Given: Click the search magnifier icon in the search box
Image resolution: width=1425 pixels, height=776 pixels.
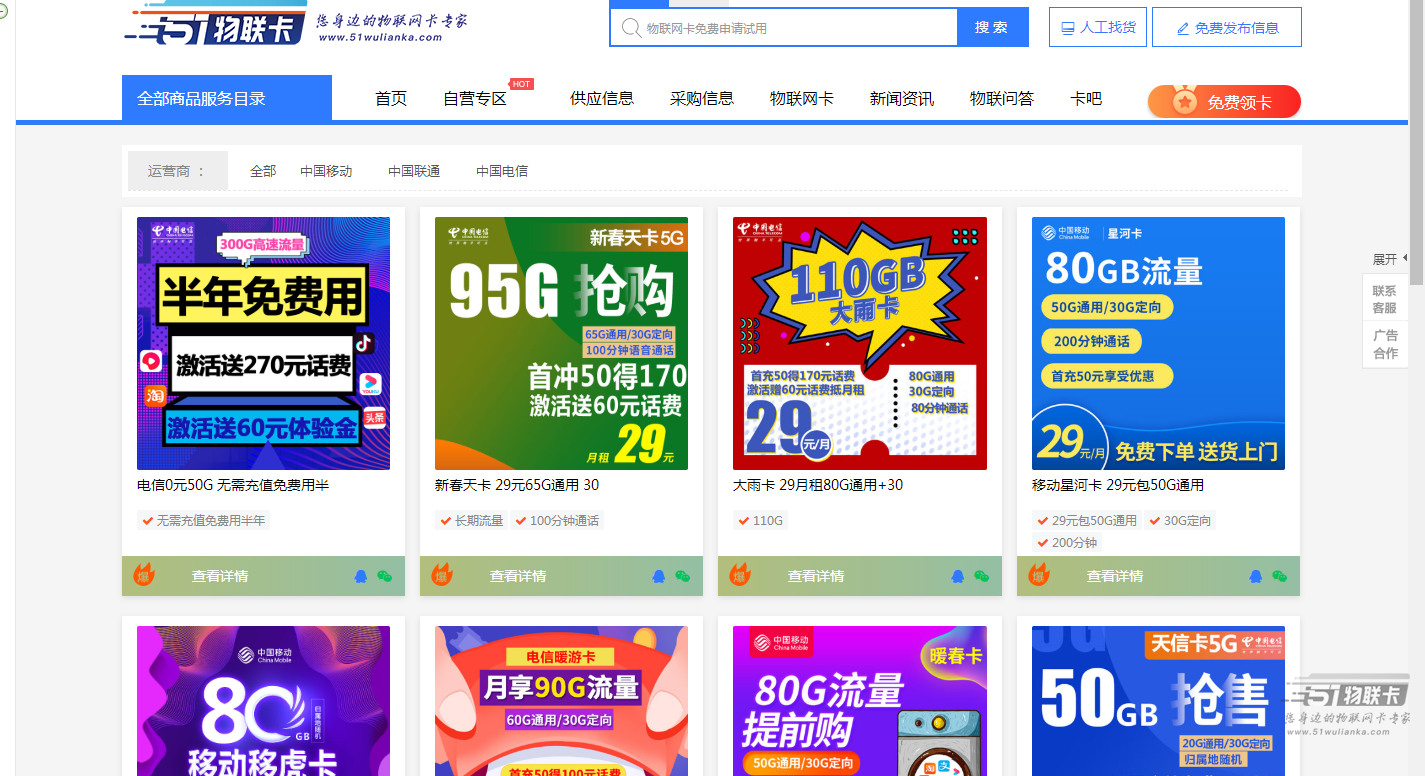Looking at the screenshot, I should pyautogui.click(x=630, y=27).
